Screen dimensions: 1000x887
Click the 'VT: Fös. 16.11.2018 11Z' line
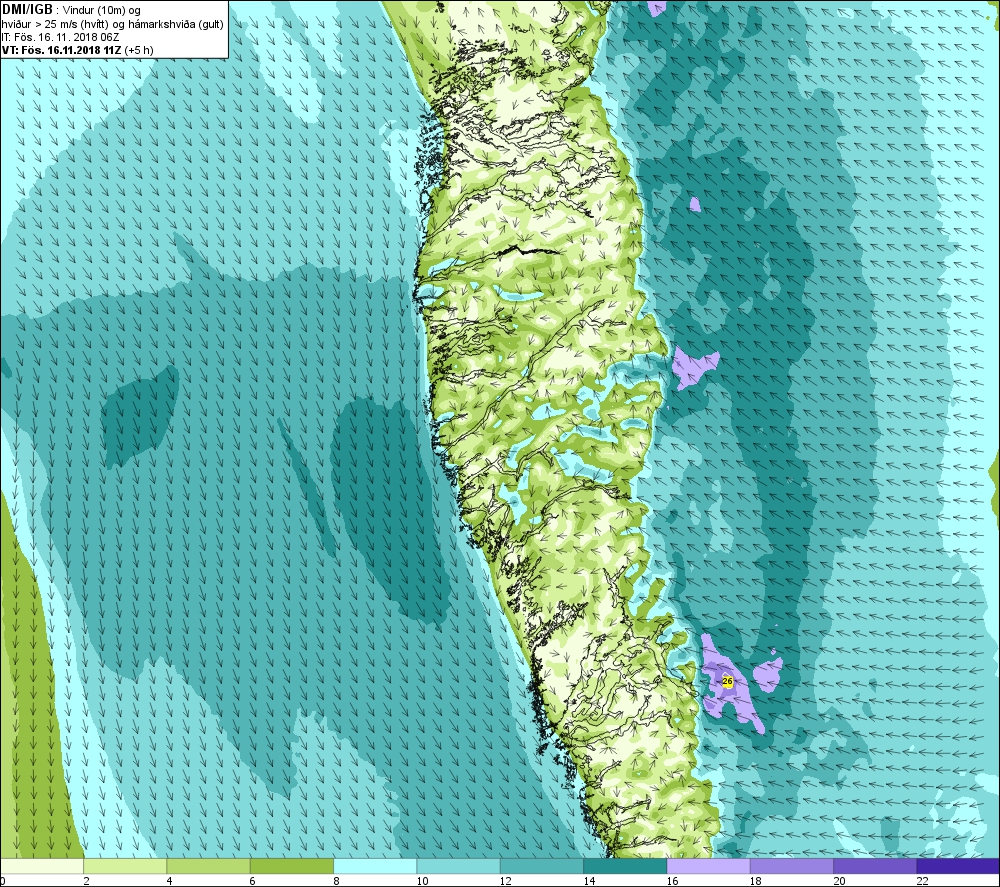[77, 50]
